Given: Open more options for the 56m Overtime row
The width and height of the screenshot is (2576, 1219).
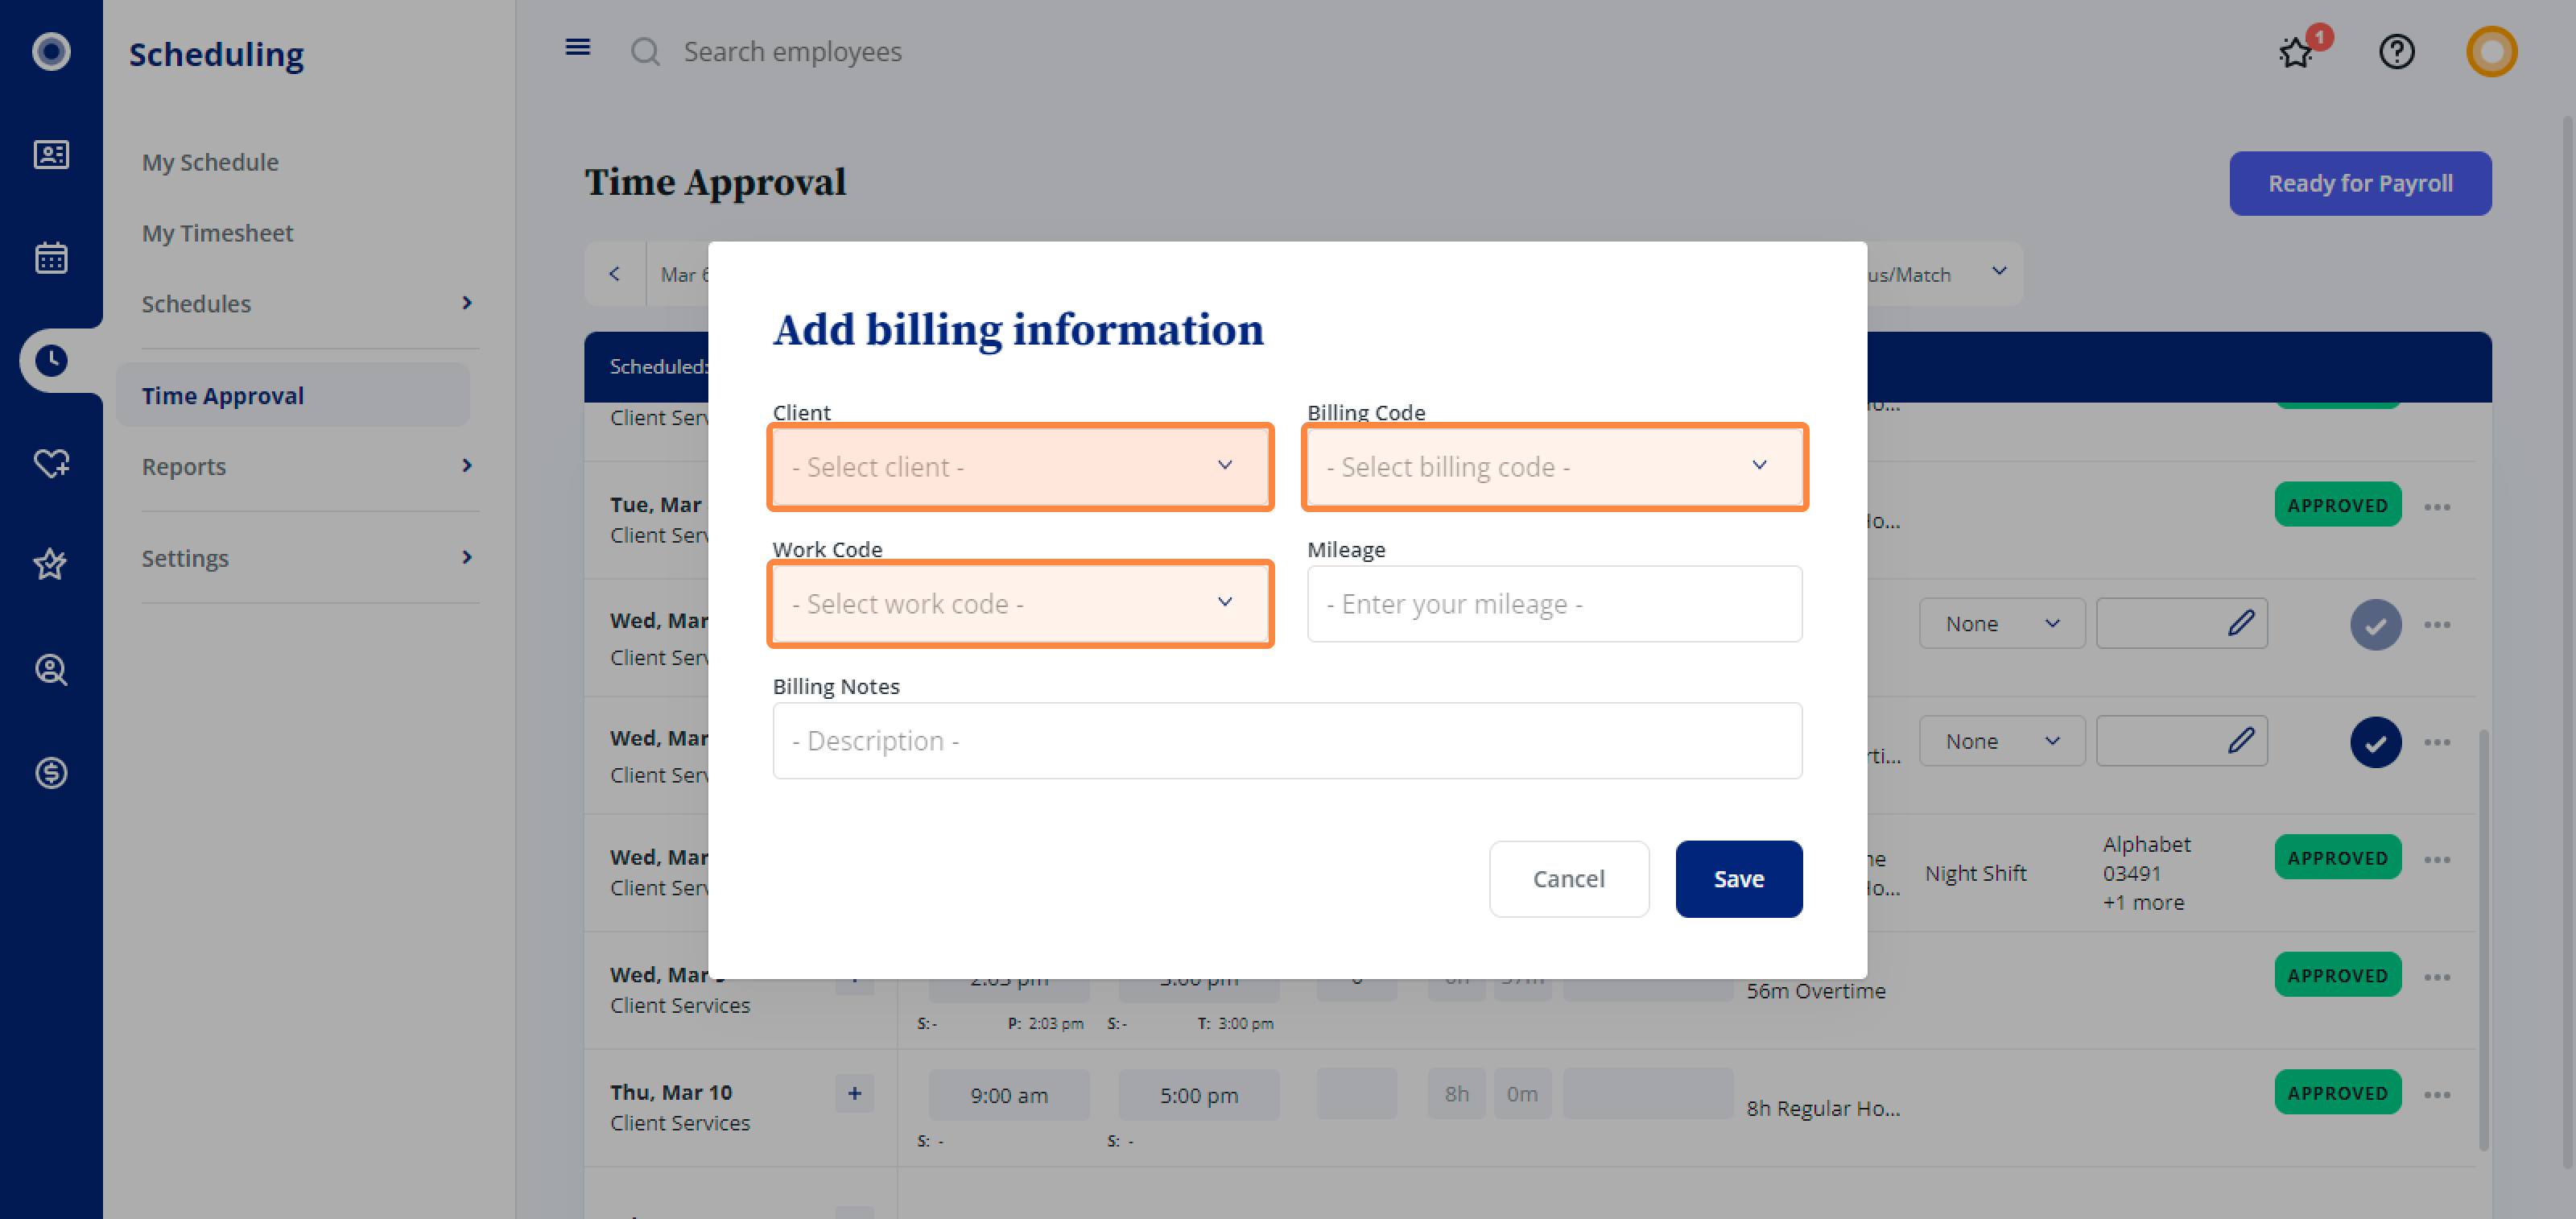Looking at the screenshot, I should pos(2437,977).
